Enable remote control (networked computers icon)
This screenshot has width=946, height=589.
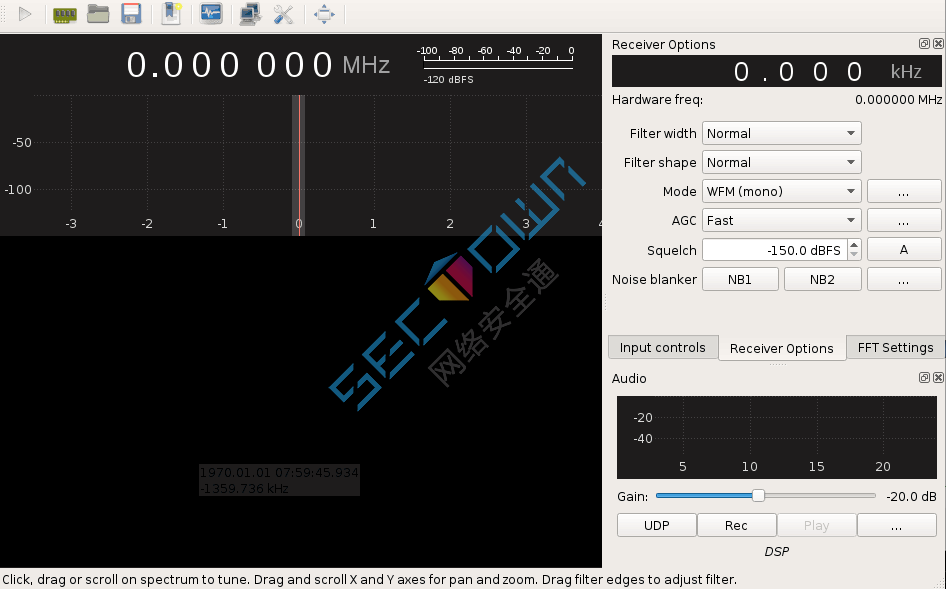click(250, 14)
